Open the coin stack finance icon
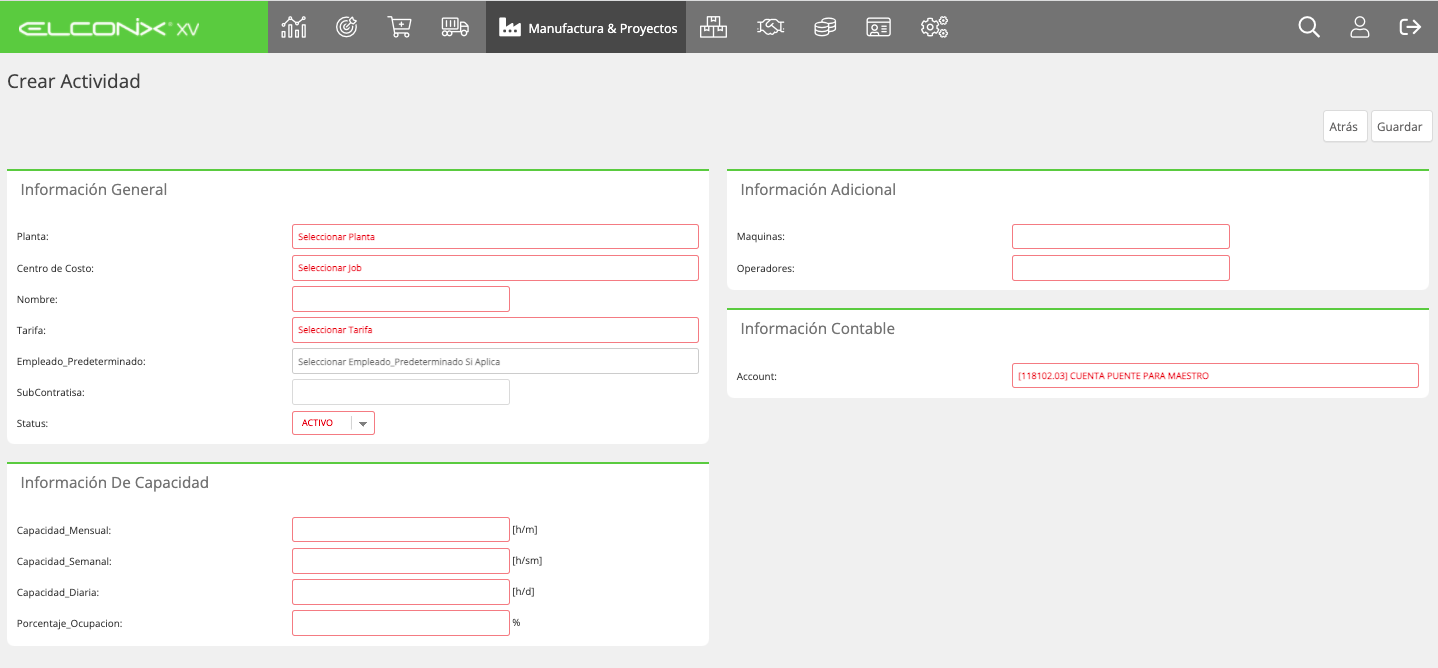 pyautogui.click(x=825, y=27)
